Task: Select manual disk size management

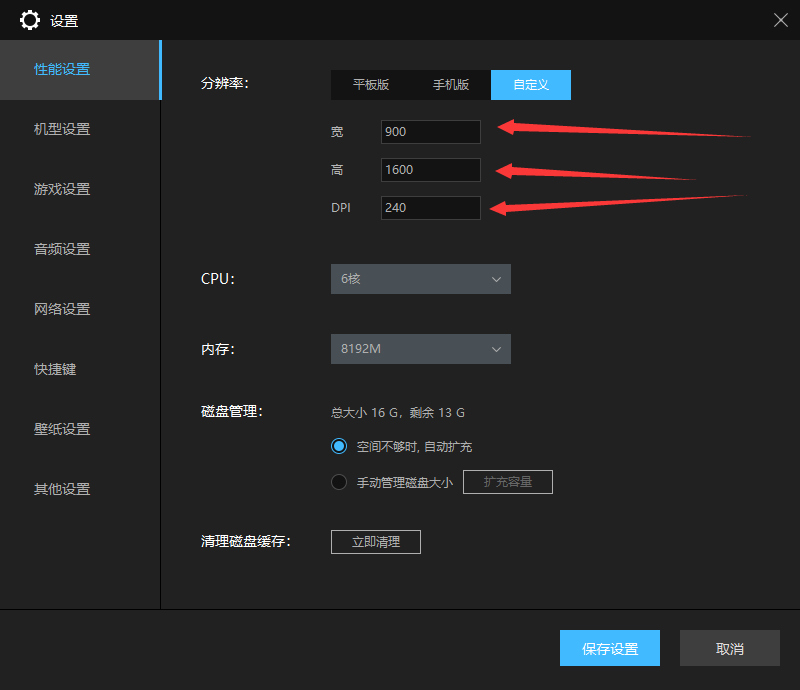Action: tap(339, 482)
